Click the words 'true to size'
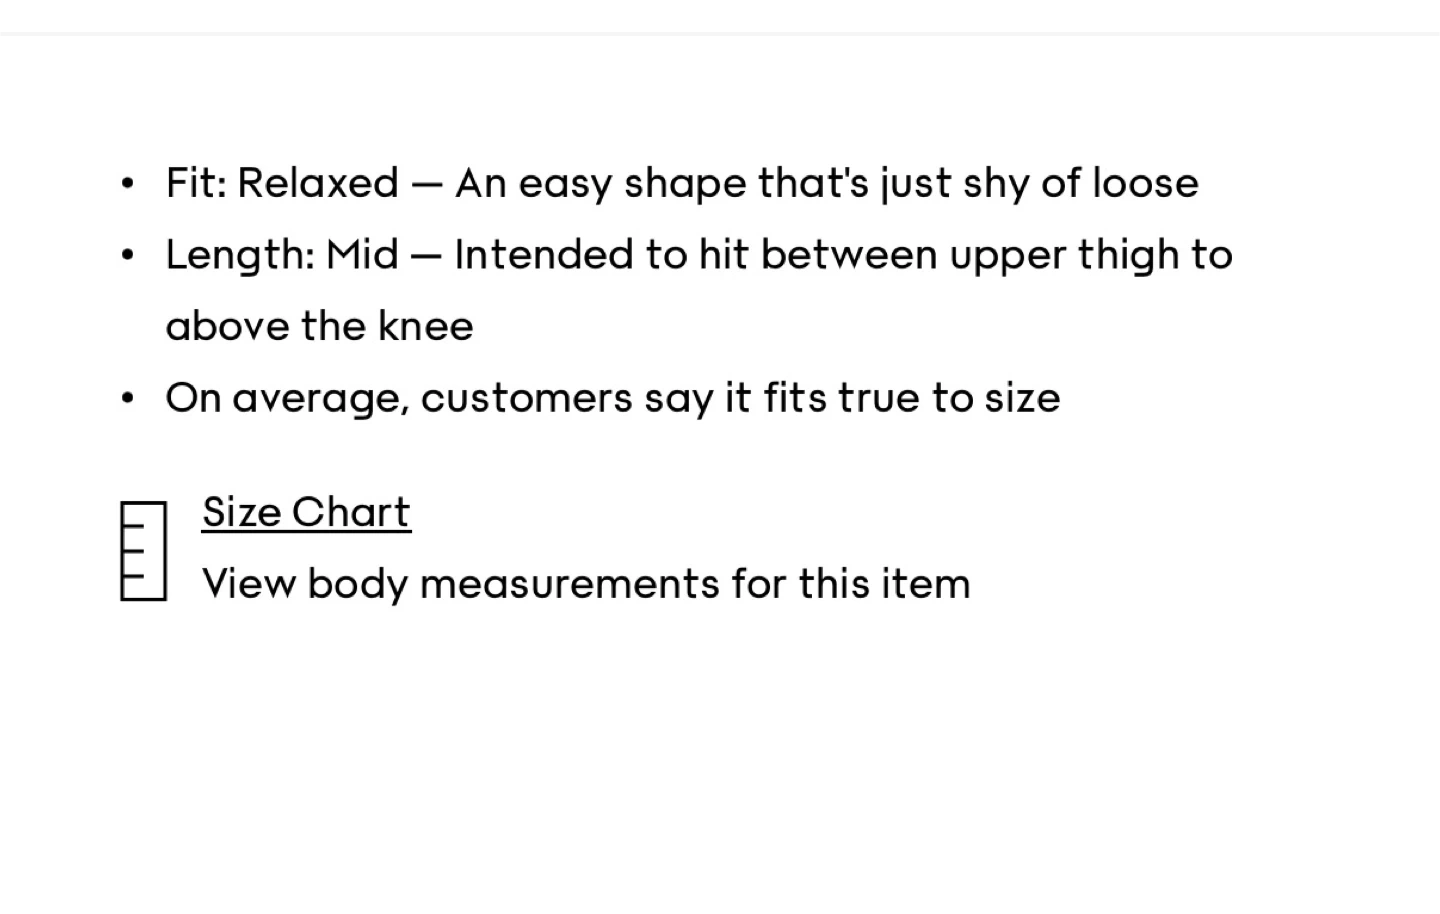 948,399
